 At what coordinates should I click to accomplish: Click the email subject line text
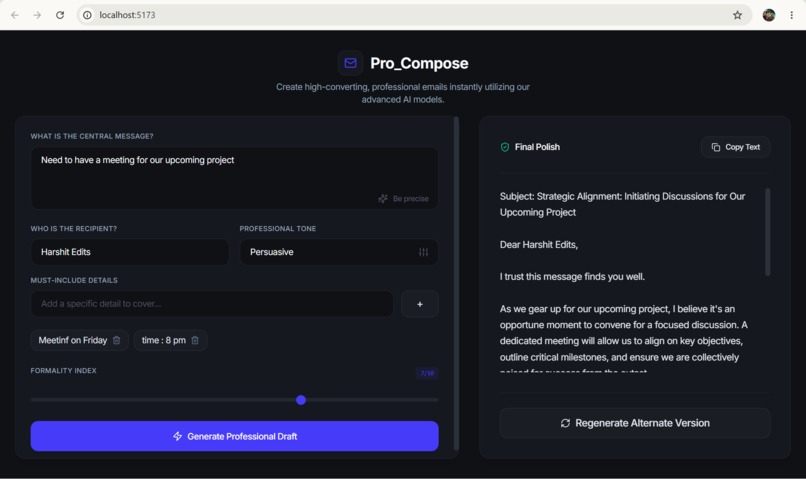pos(622,204)
